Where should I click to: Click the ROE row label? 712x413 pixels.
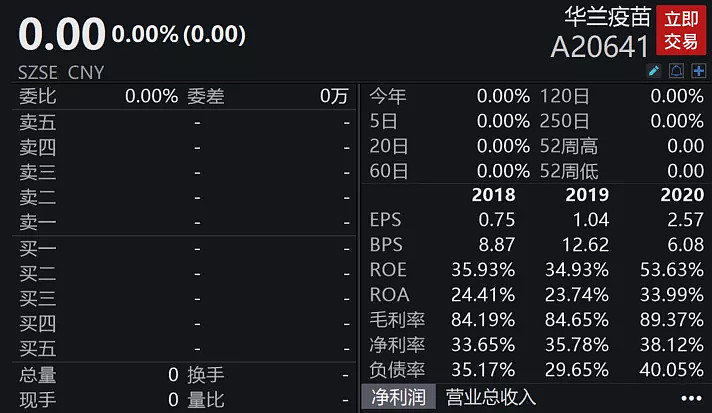click(x=388, y=270)
